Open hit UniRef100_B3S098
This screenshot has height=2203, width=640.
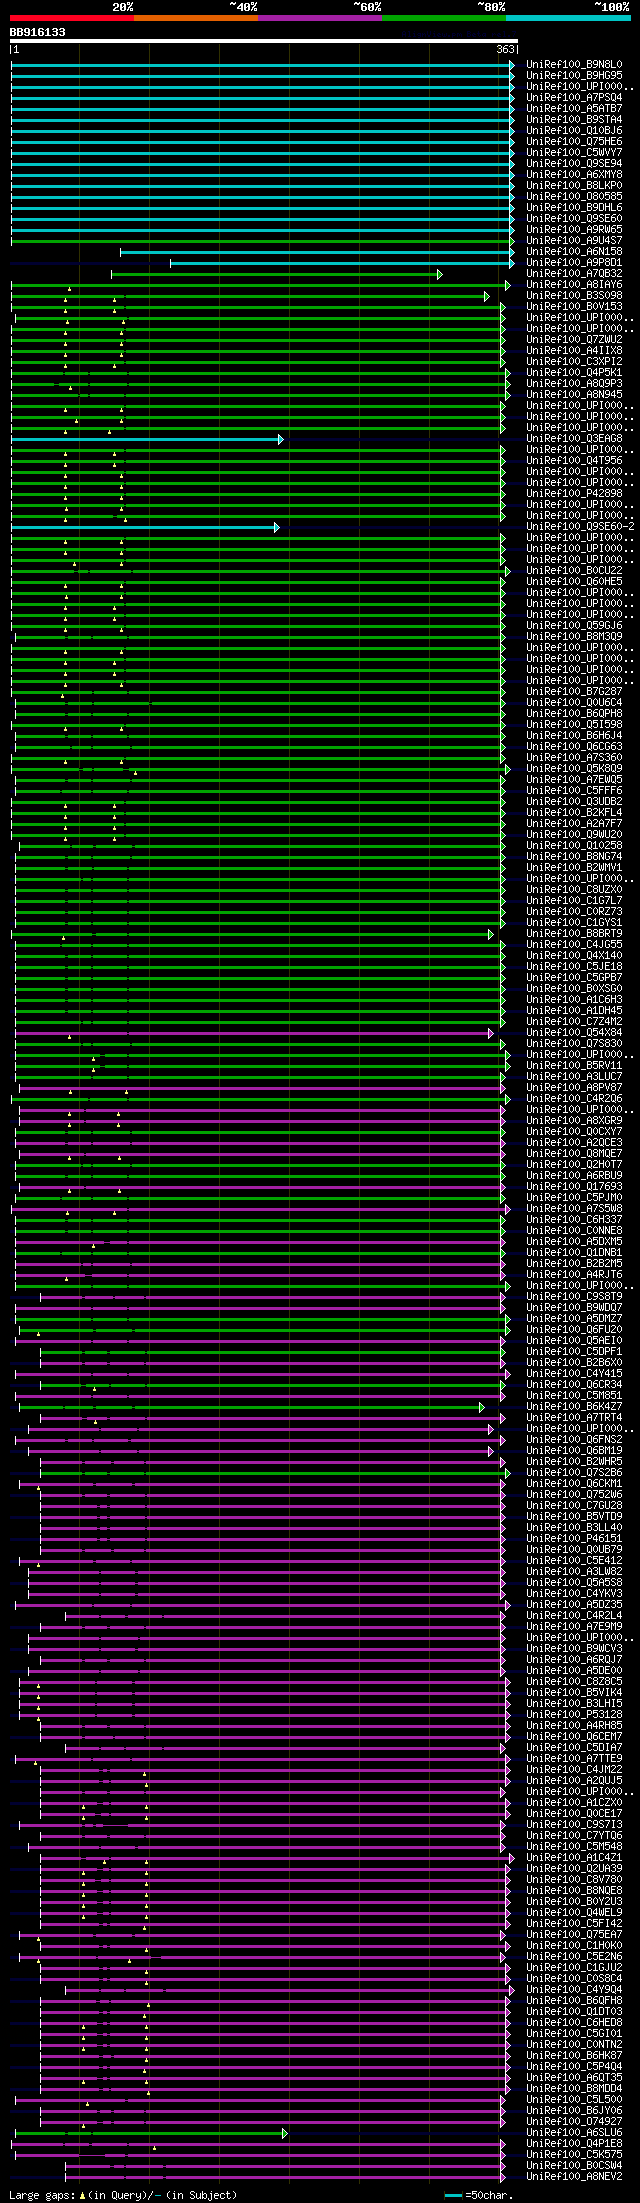(x=574, y=296)
